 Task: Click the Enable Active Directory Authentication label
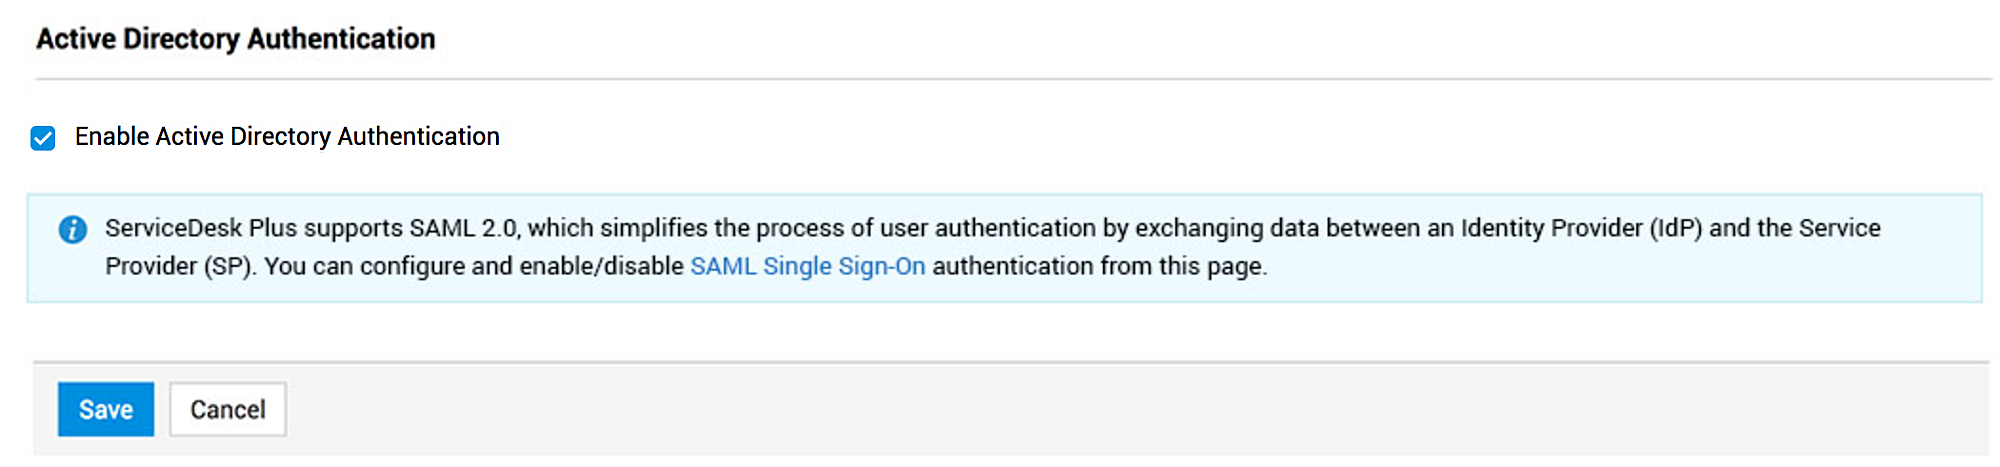tap(287, 137)
